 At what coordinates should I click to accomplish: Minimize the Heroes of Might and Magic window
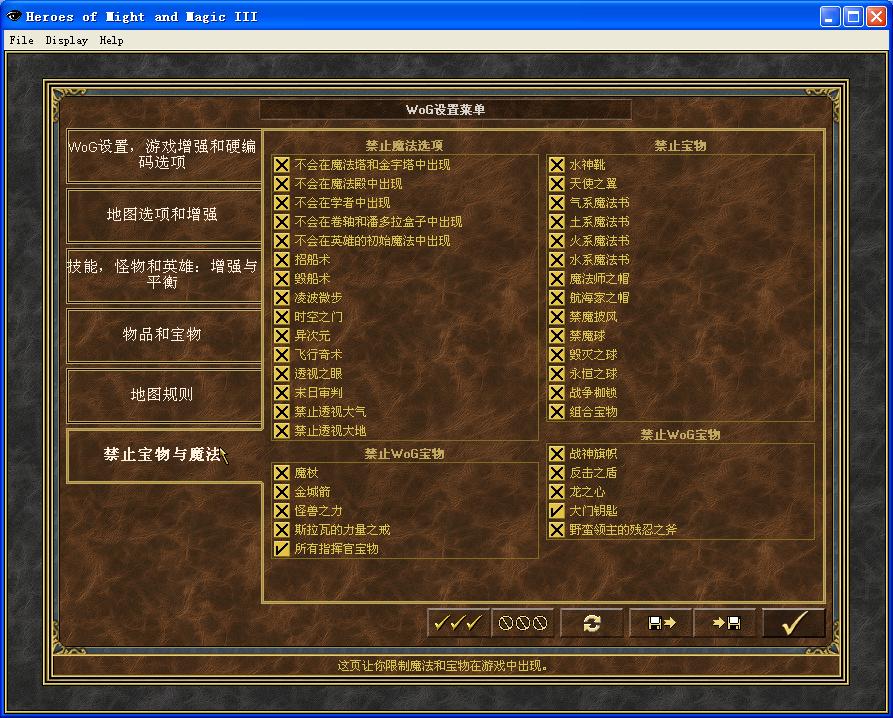(x=830, y=17)
